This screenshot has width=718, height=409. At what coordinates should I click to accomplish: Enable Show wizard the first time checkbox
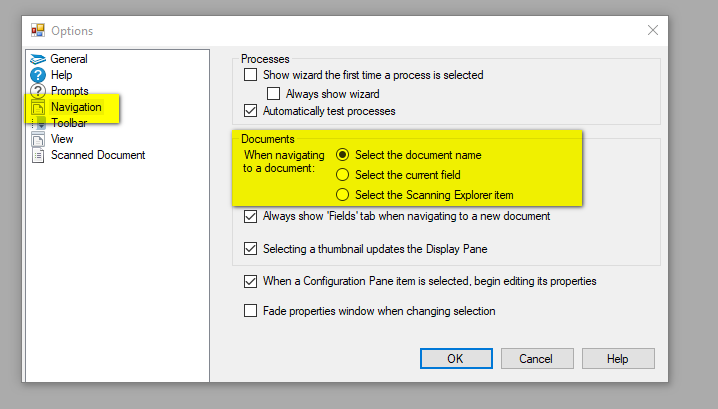[x=250, y=75]
